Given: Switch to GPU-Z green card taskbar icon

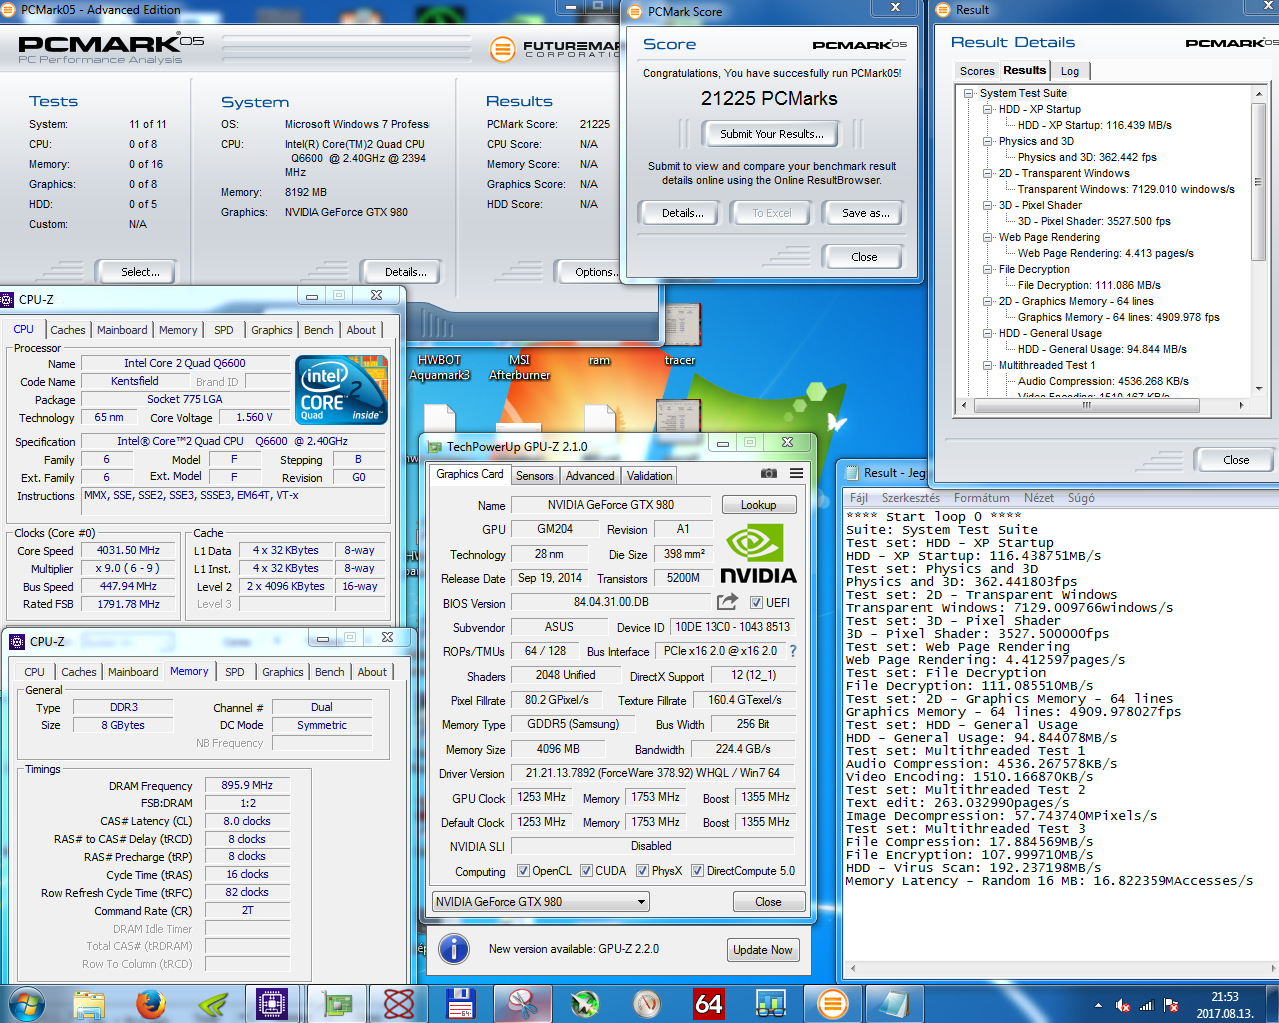Looking at the screenshot, I should (x=336, y=1003).
